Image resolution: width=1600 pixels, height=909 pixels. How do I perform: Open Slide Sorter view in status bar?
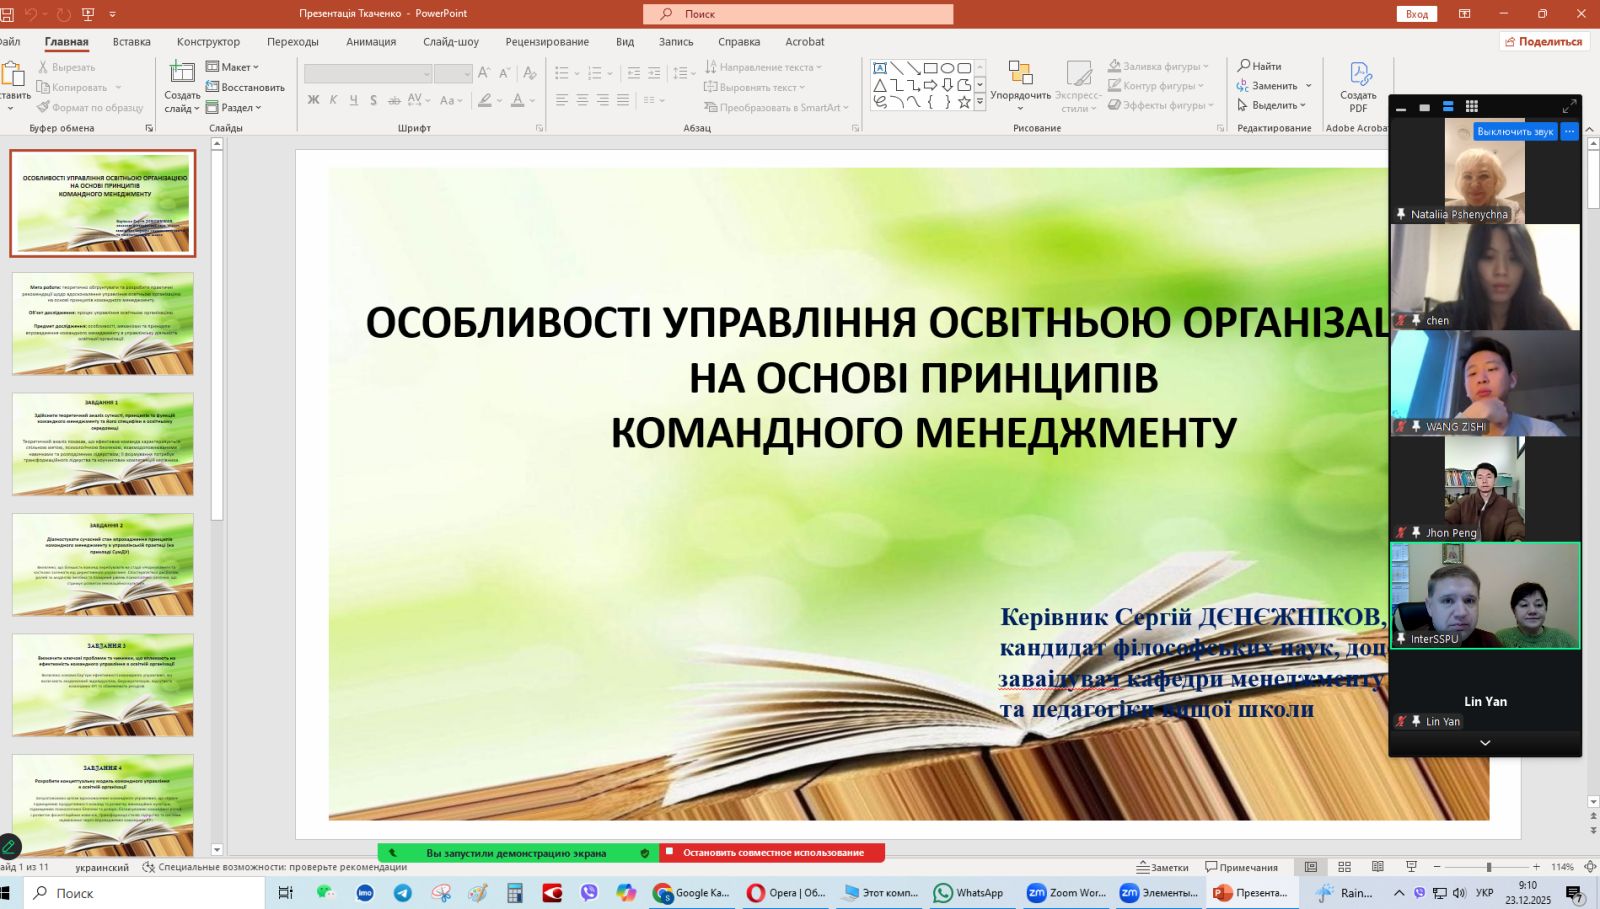(1344, 867)
